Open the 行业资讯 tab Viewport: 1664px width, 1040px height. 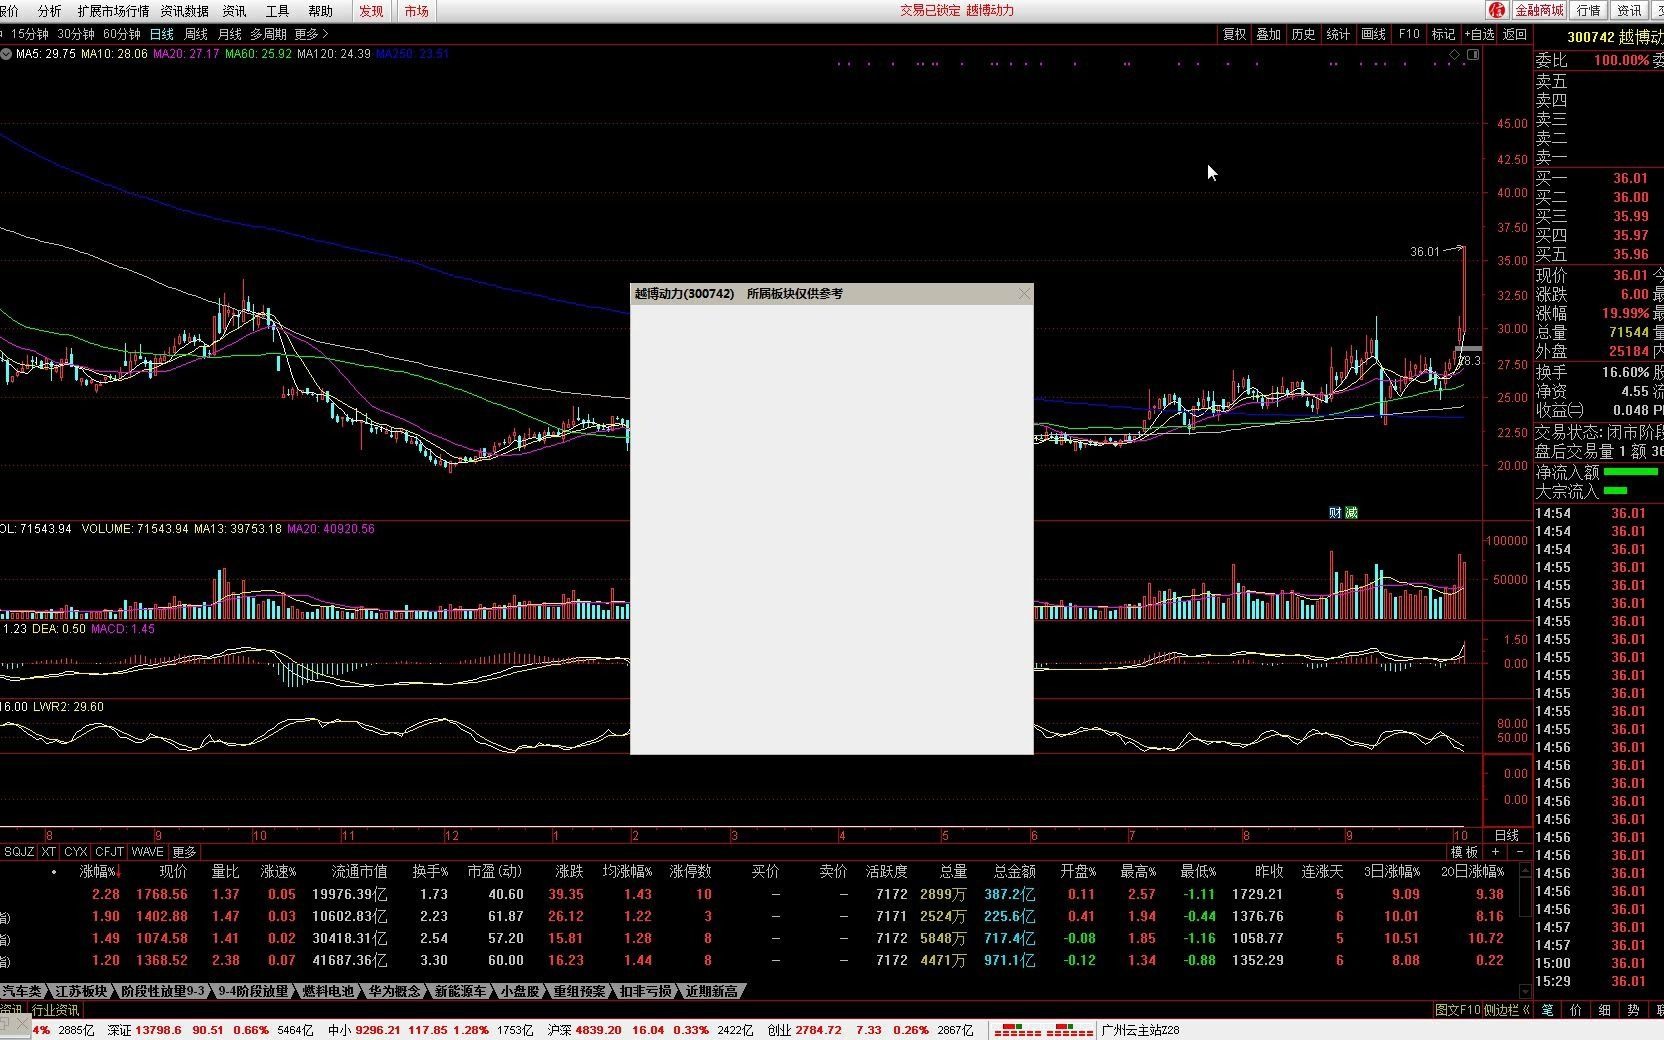[x=55, y=1011]
